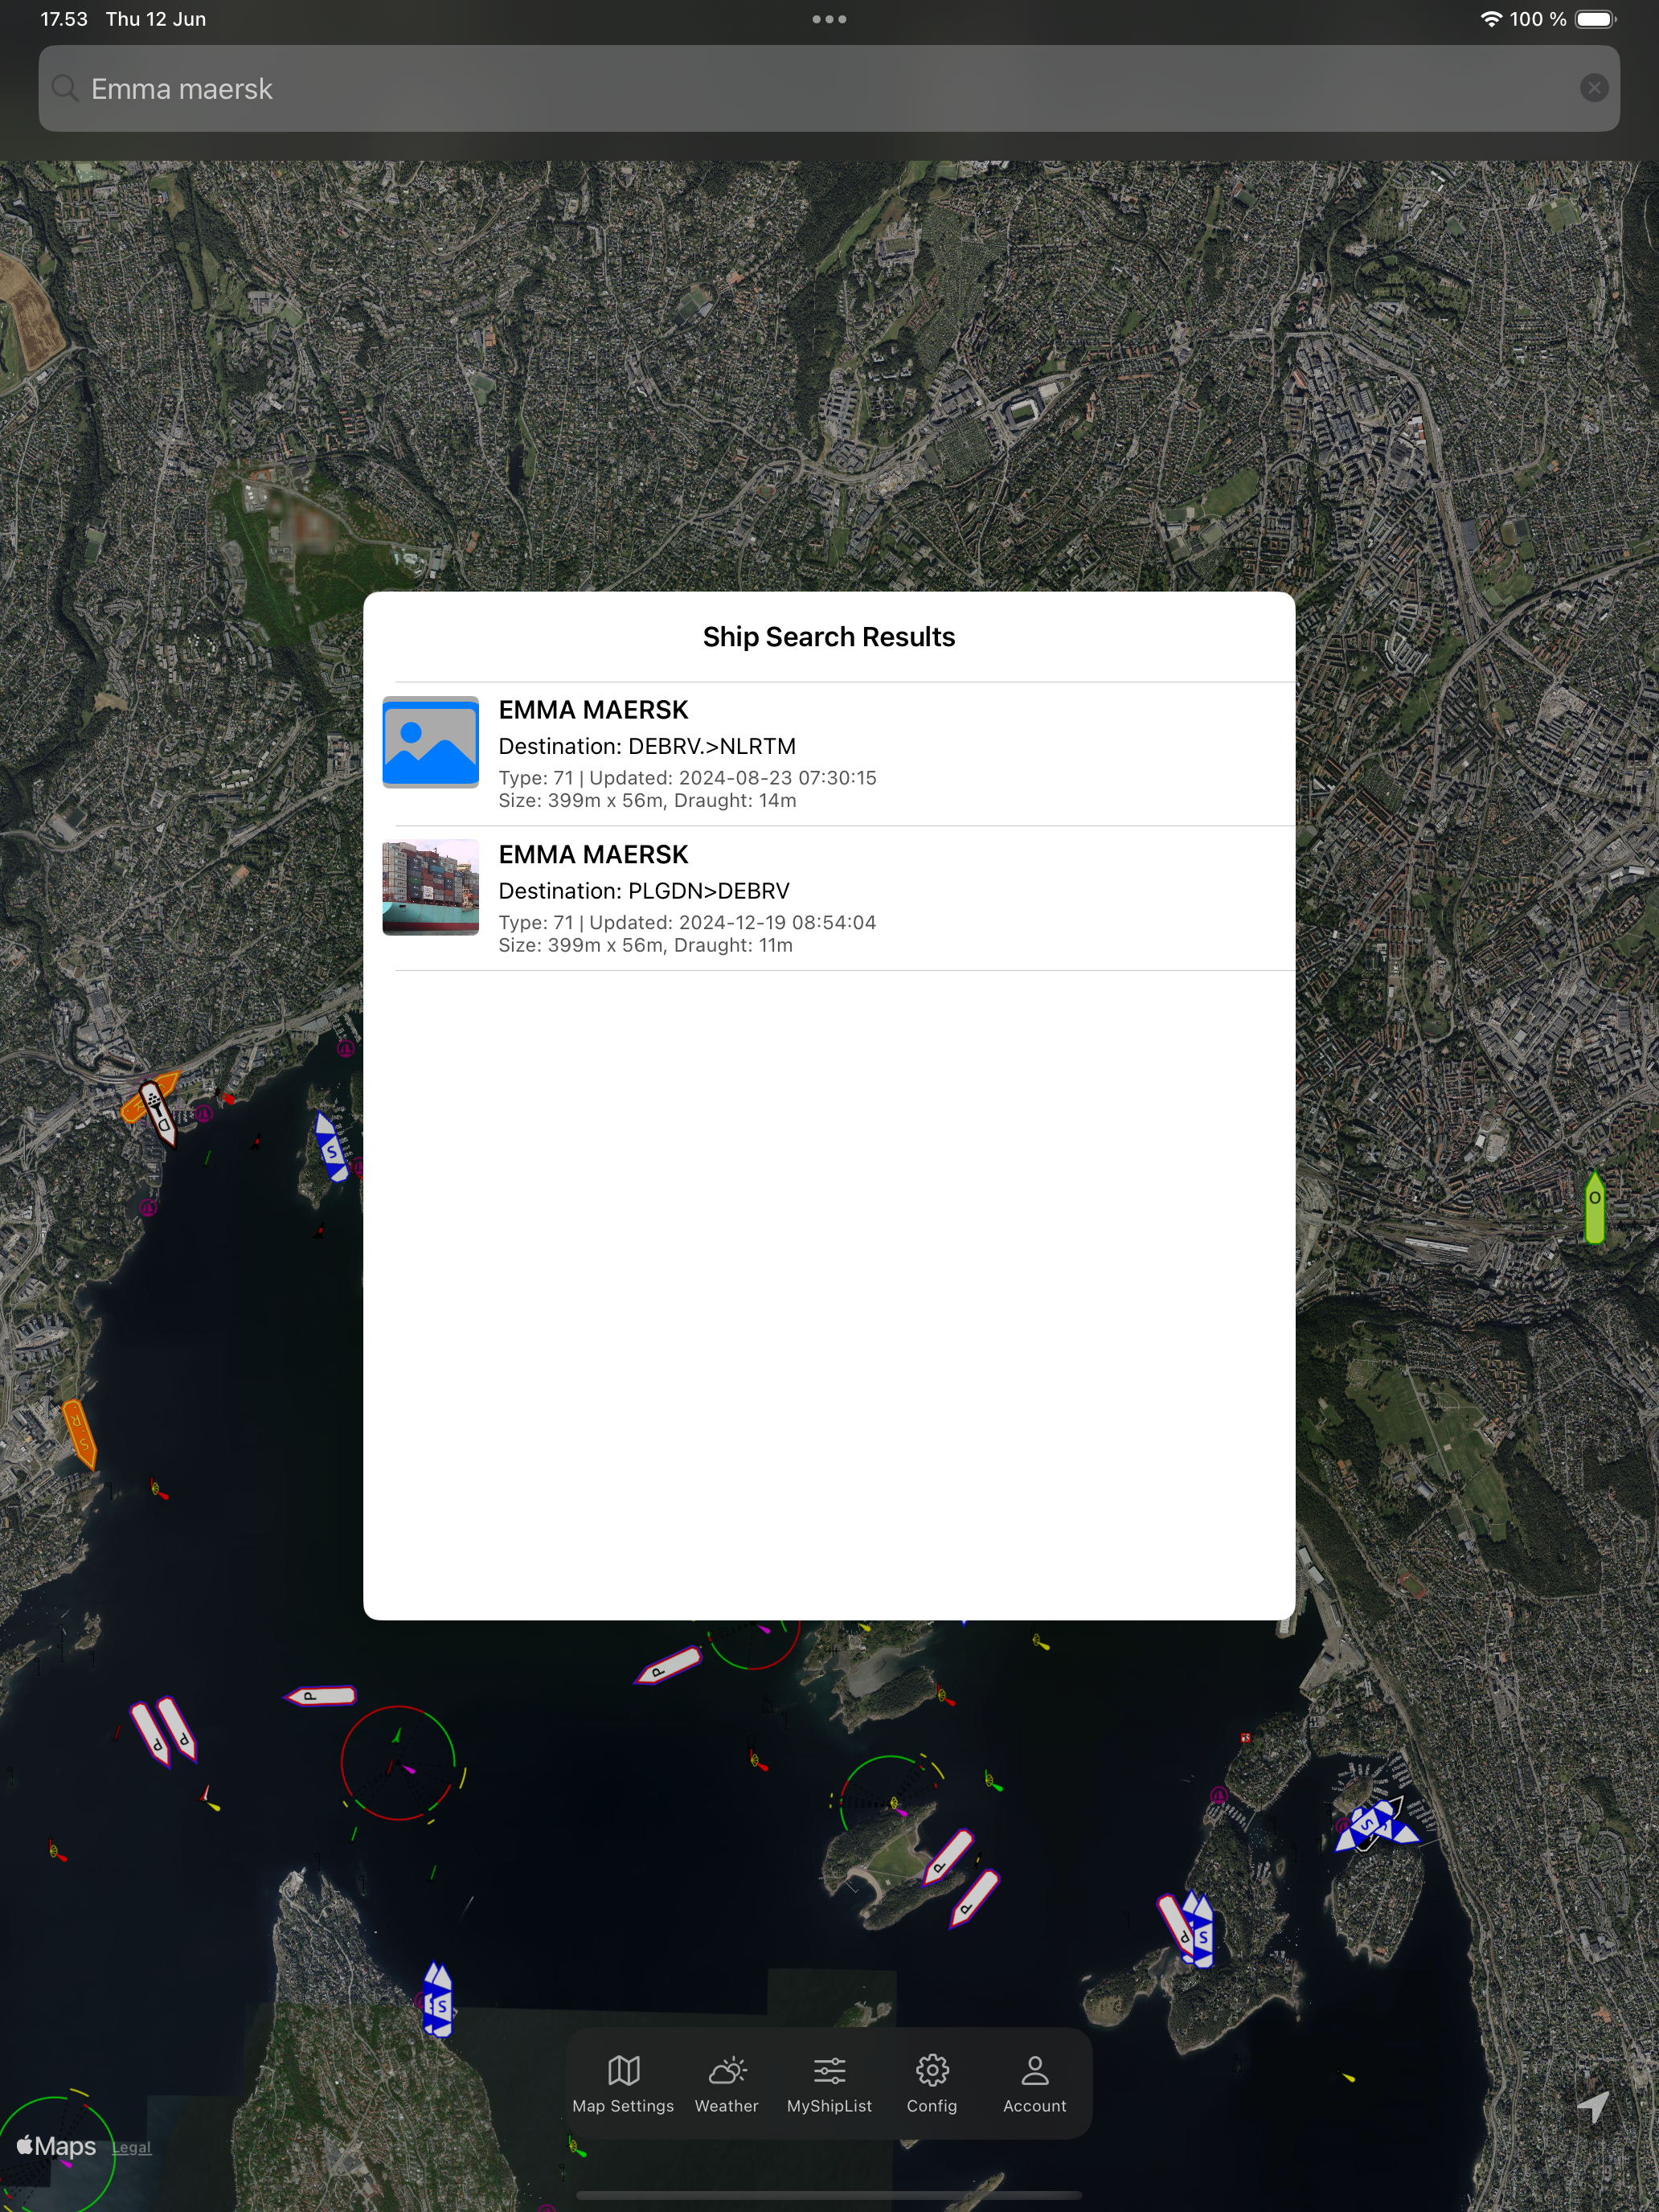Tap the multitasking three-dots at top
Screen dimensions: 1659x2212
click(829, 19)
